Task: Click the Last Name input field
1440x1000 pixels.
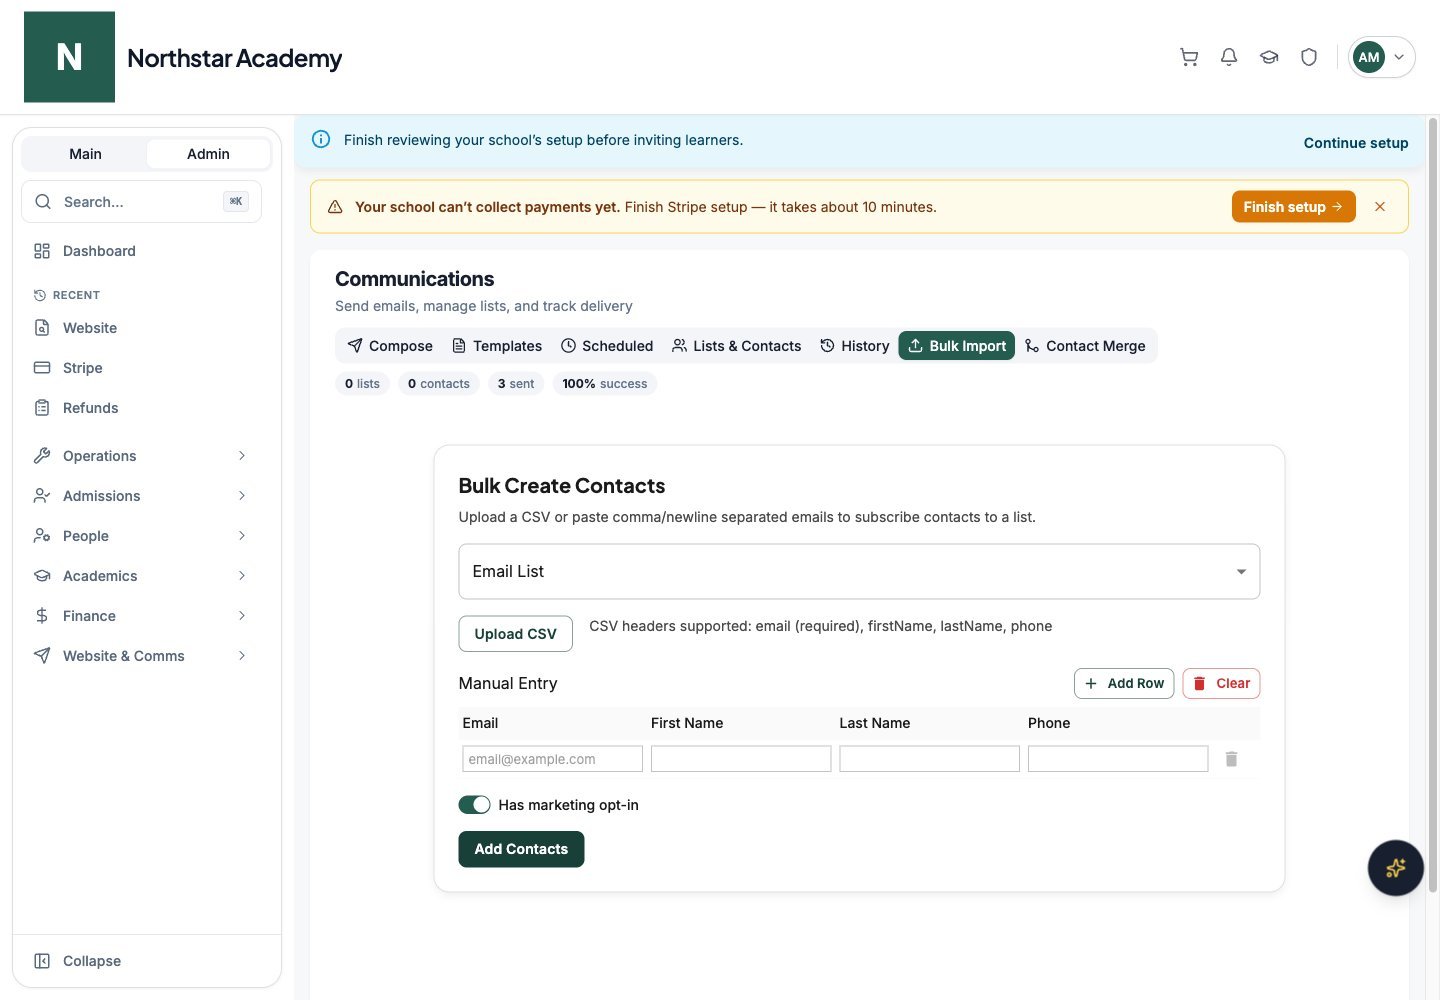Action: [x=929, y=759]
